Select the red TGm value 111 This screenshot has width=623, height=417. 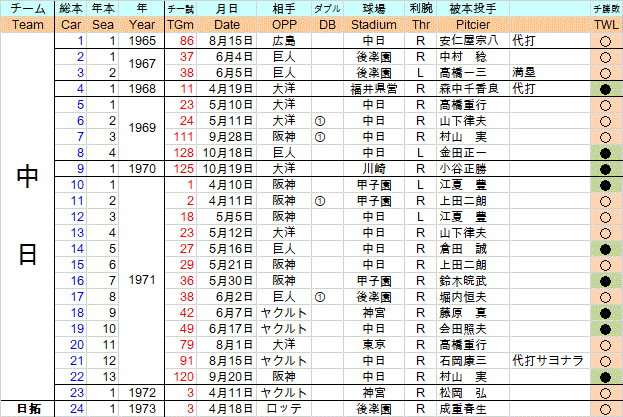click(184, 137)
